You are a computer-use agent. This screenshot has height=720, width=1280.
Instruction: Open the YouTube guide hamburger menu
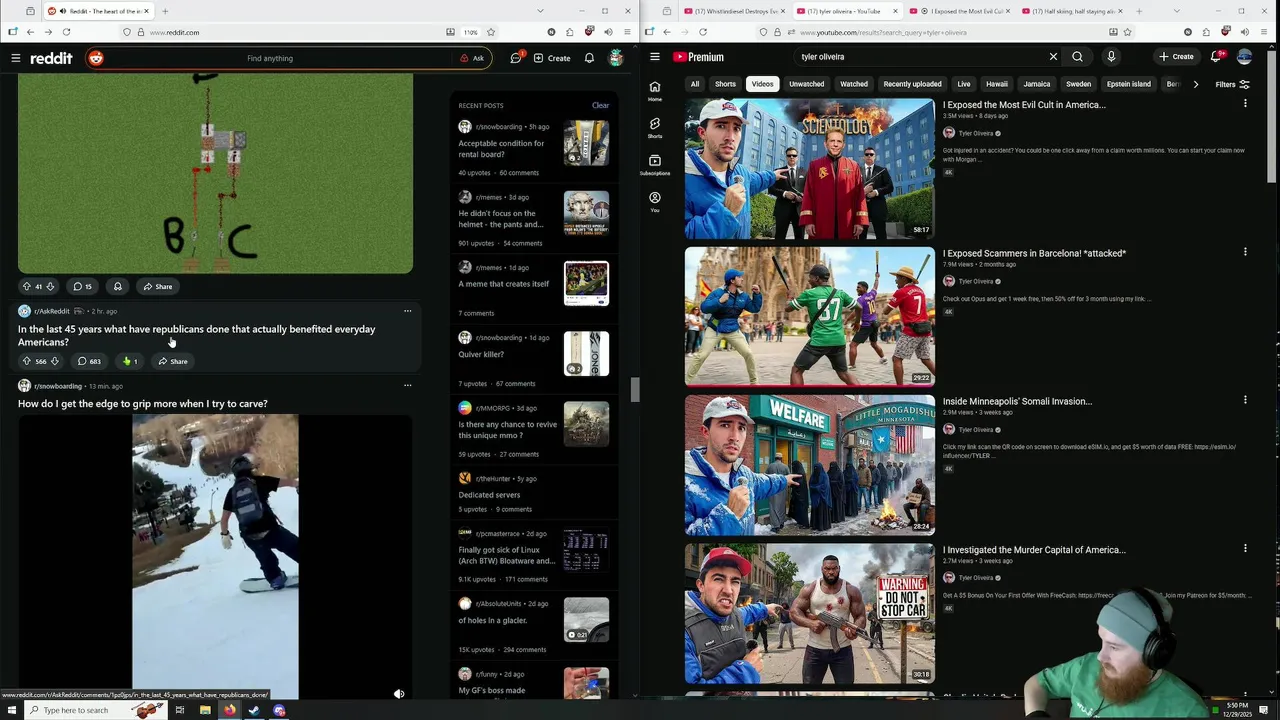[655, 57]
